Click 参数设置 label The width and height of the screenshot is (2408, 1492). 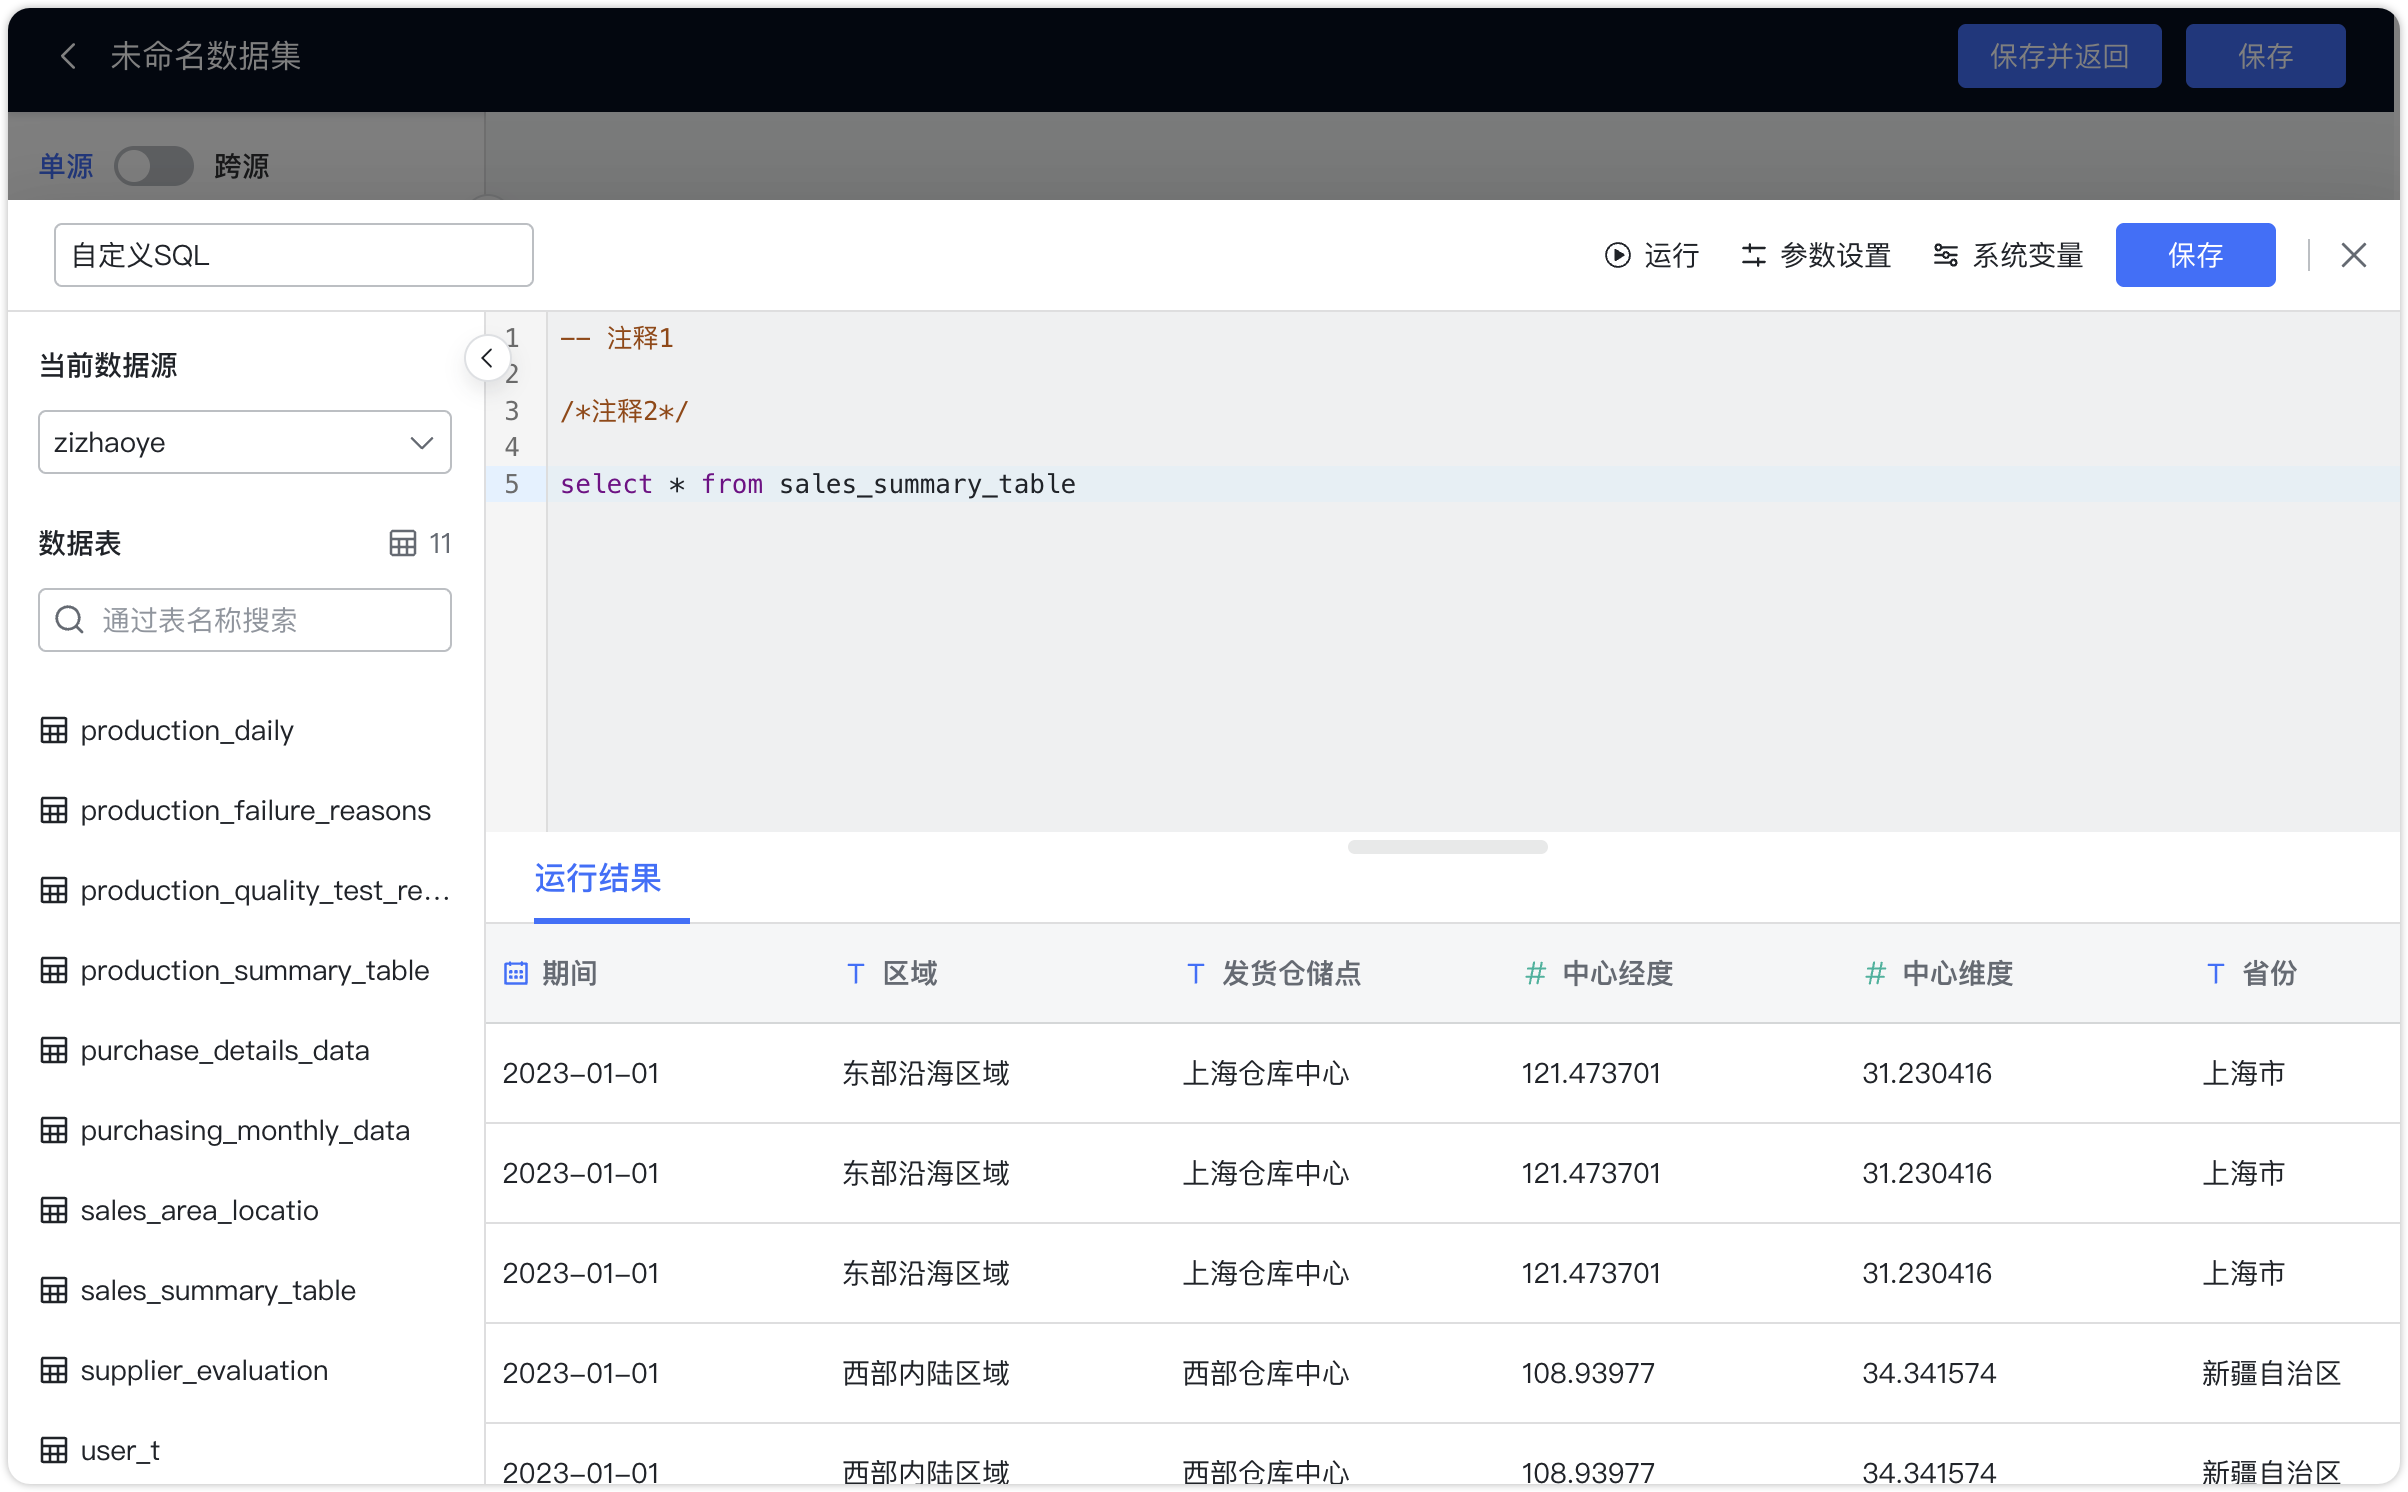(x=1835, y=255)
